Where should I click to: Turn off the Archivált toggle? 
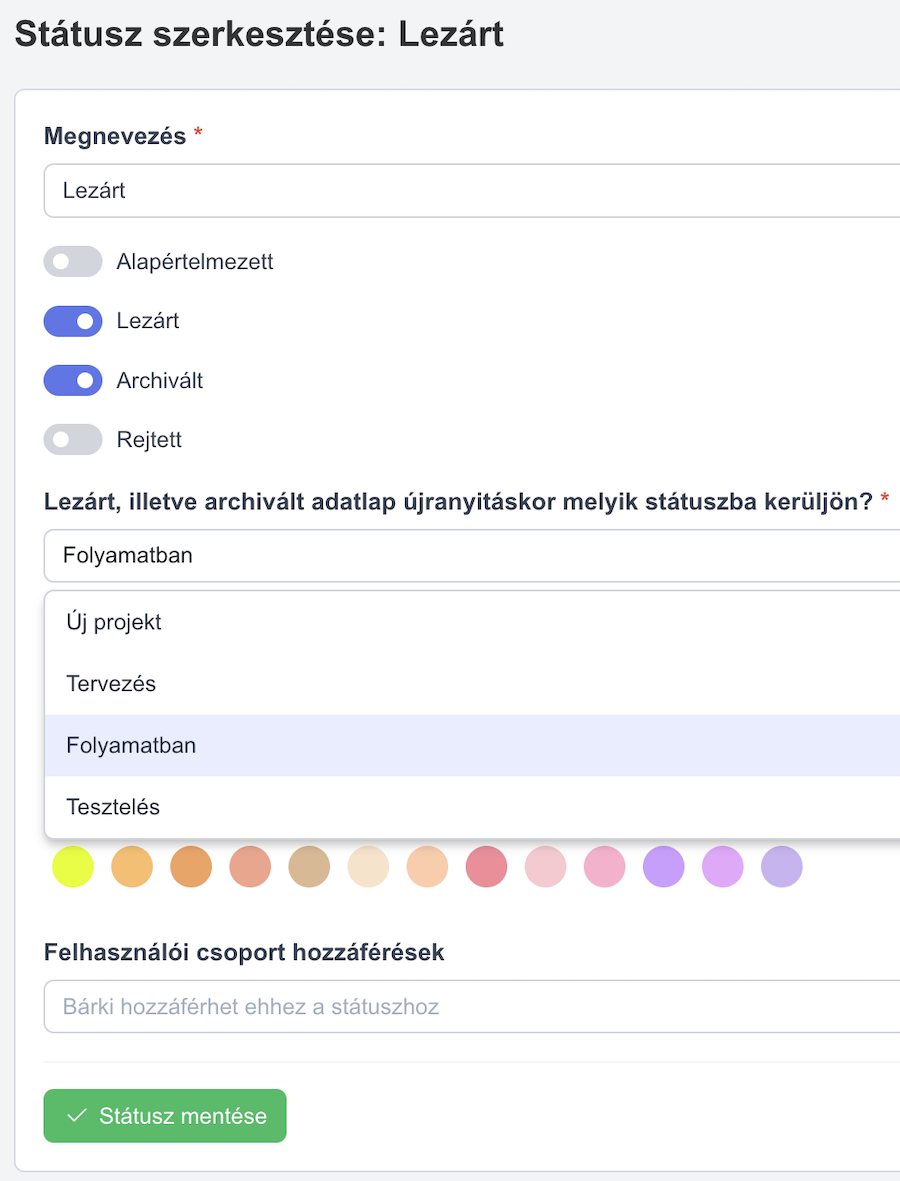72,380
